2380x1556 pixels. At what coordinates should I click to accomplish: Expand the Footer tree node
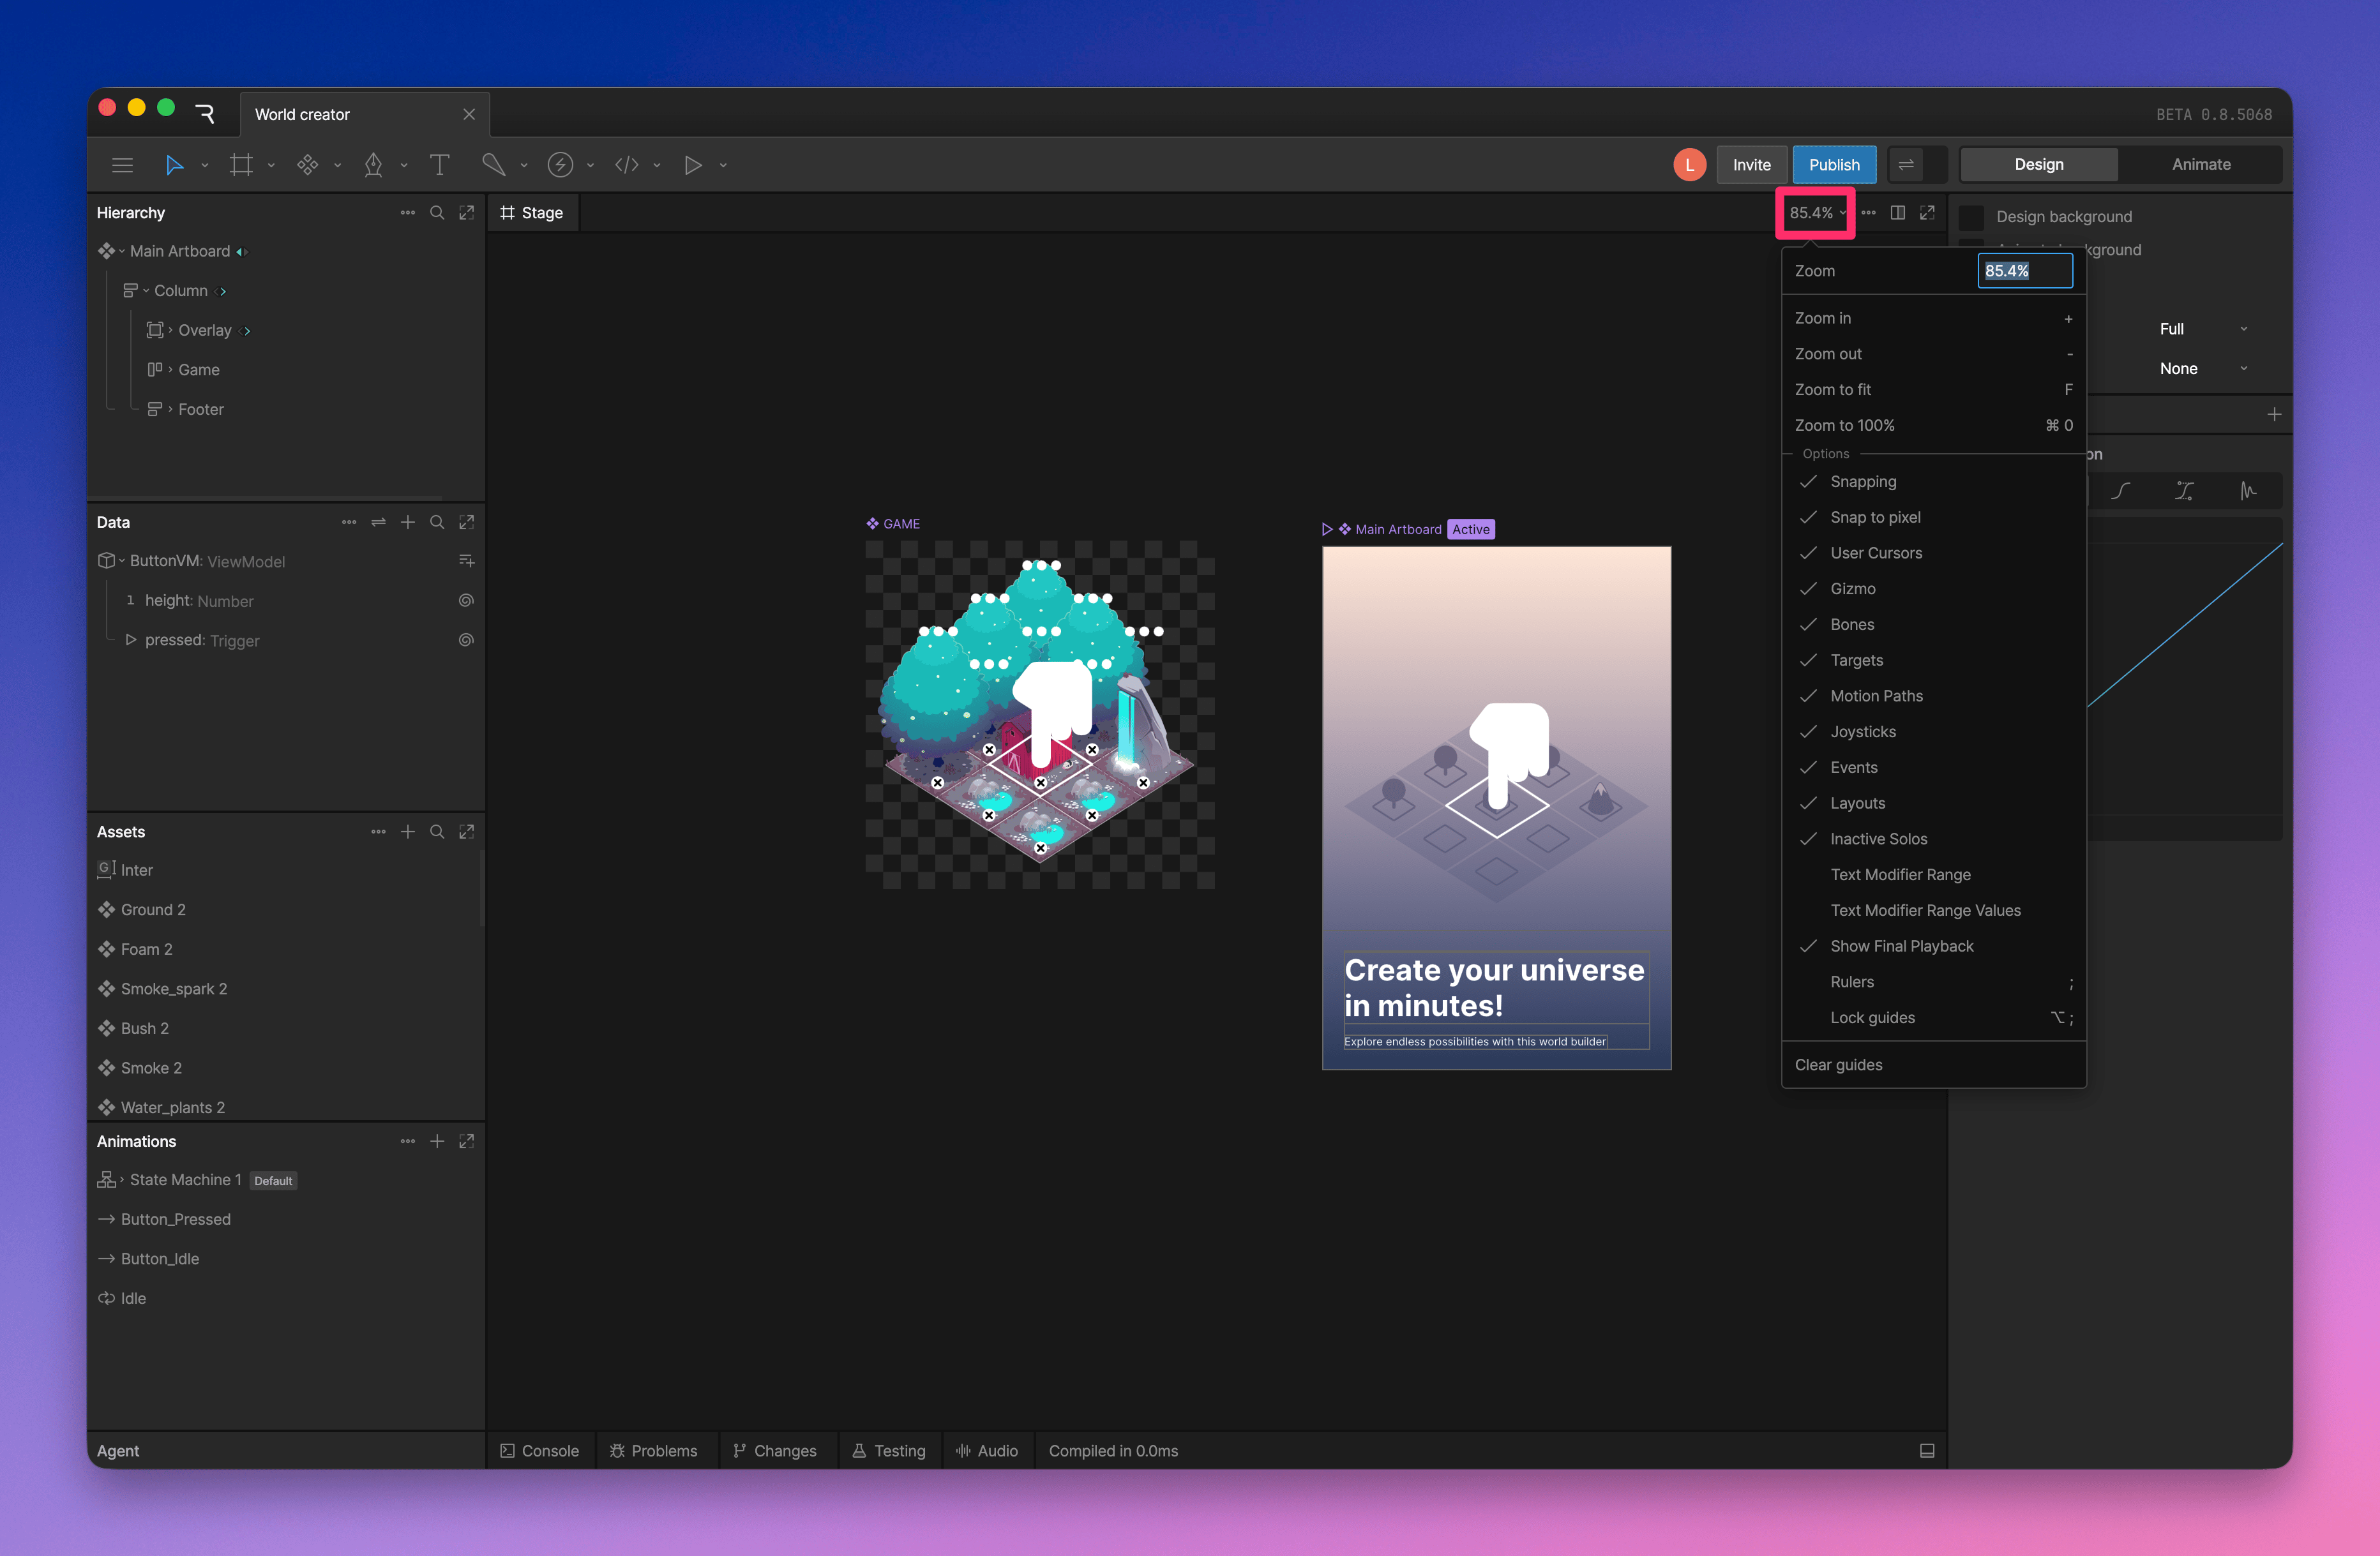click(x=170, y=409)
